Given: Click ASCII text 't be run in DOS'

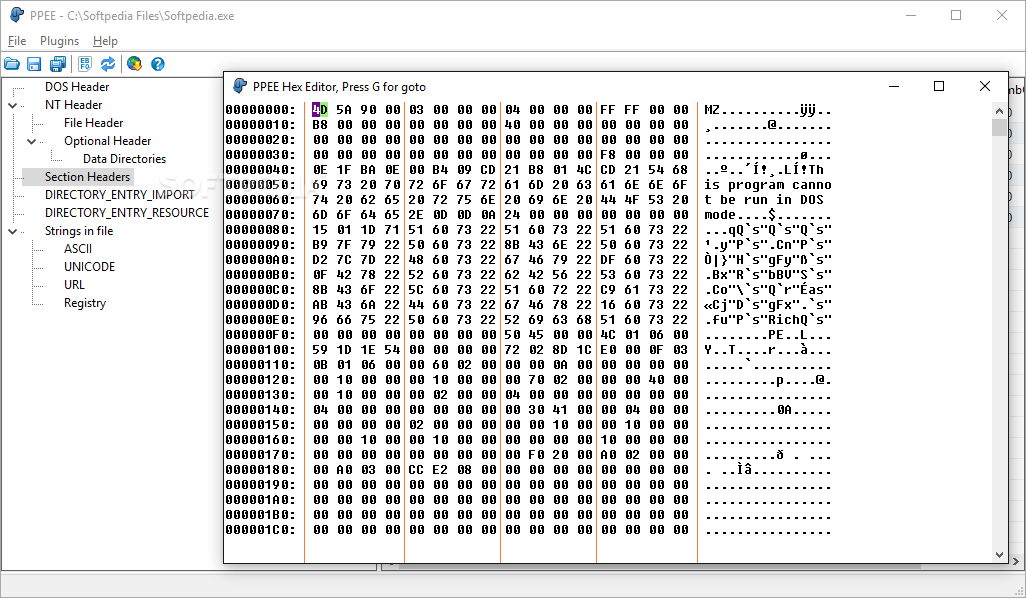Looking at the screenshot, I should coord(764,200).
